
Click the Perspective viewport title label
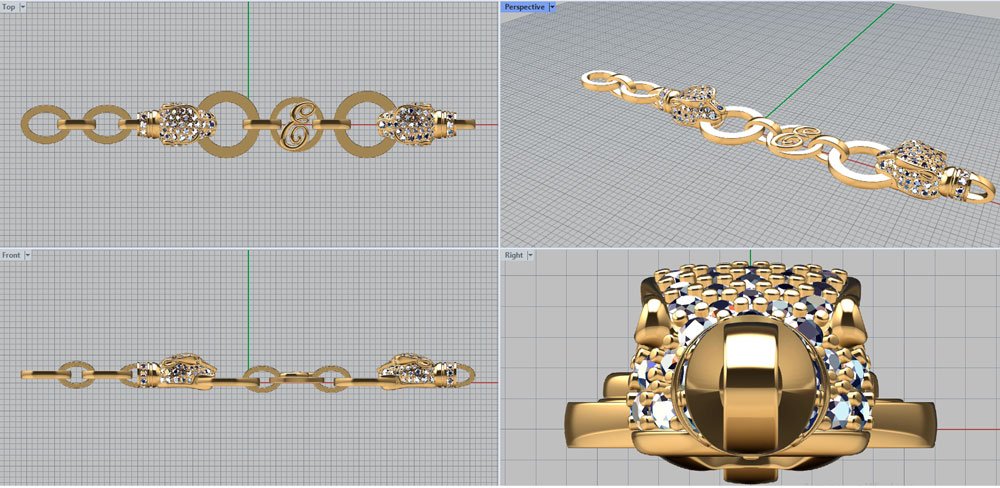coord(524,7)
